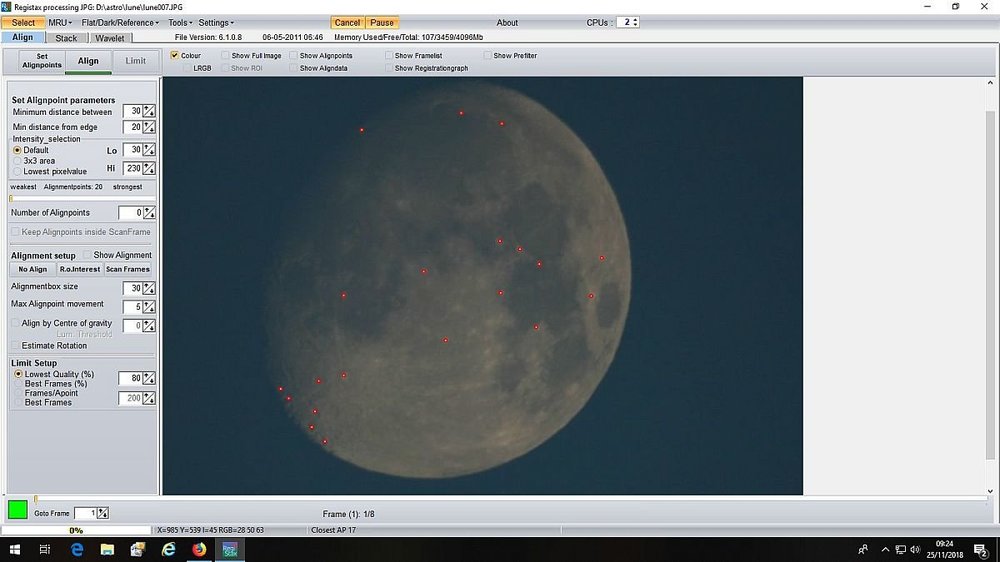1000x562 pixels.
Task: Open the About menu item
Action: click(507, 22)
